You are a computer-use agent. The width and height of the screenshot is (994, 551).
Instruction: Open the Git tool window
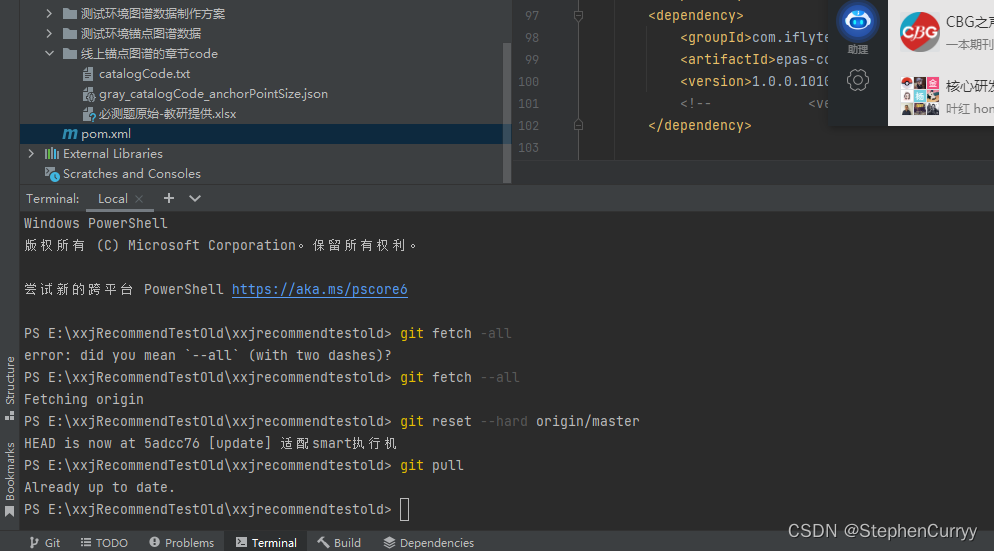pyautogui.click(x=44, y=543)
